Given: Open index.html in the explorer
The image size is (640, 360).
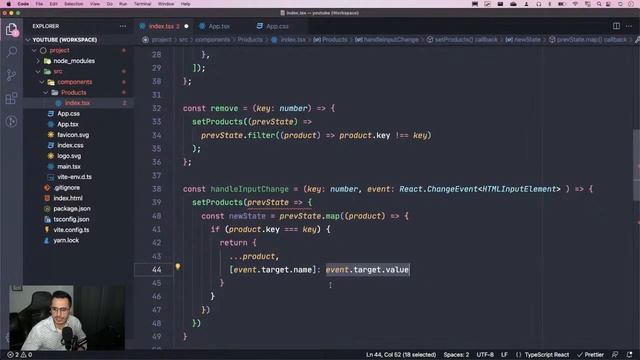Looking at the screenshot, I should tap(78, 198).
